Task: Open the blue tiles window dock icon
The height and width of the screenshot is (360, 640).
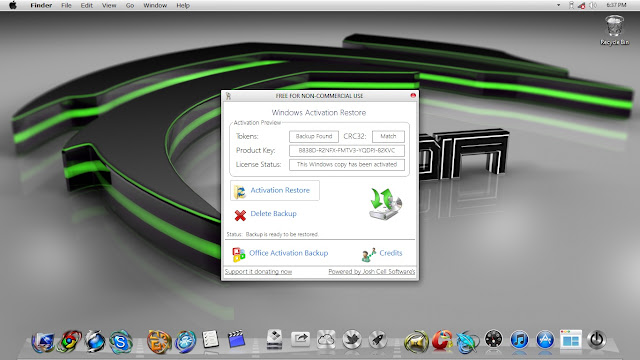Action: pos(571,340)
